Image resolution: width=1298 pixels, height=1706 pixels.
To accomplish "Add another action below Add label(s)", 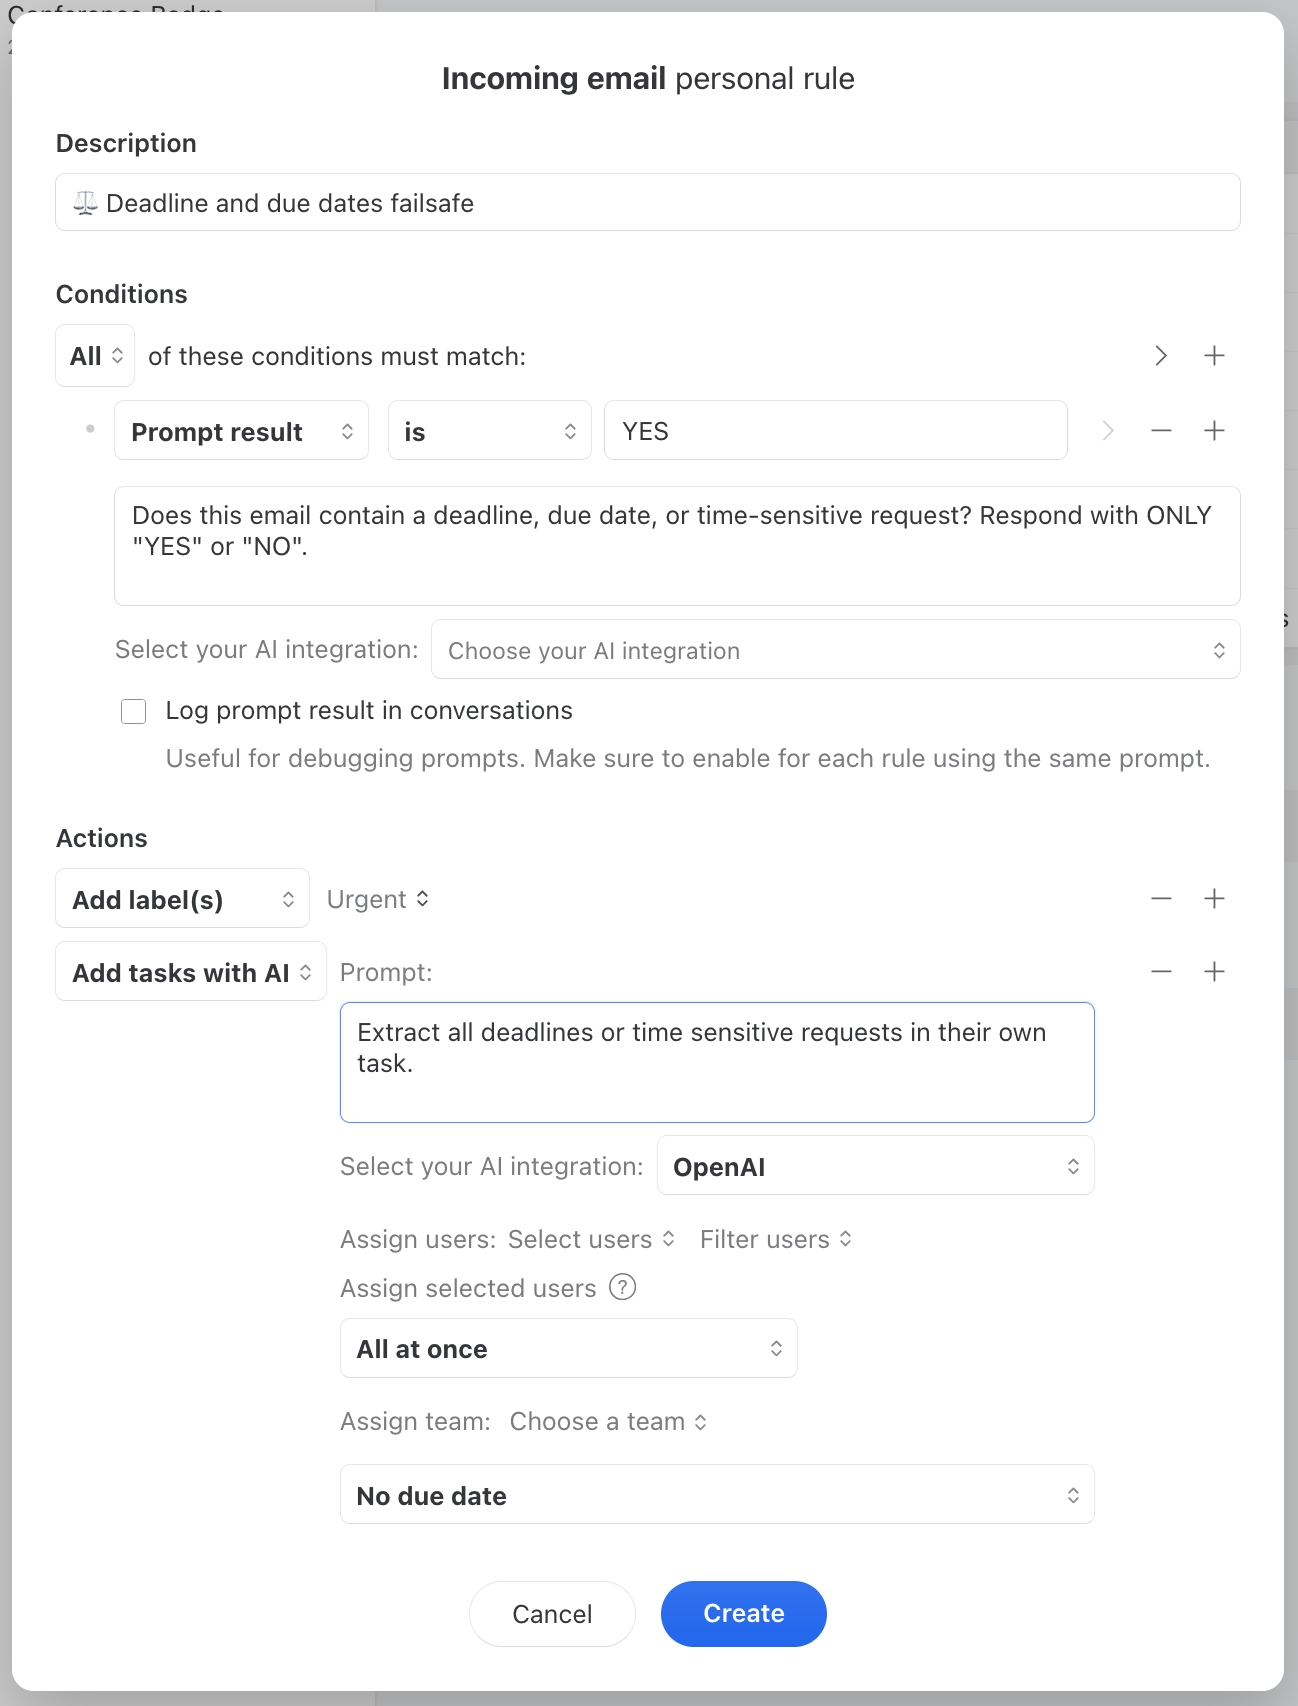I will [x=1214, y=898].
